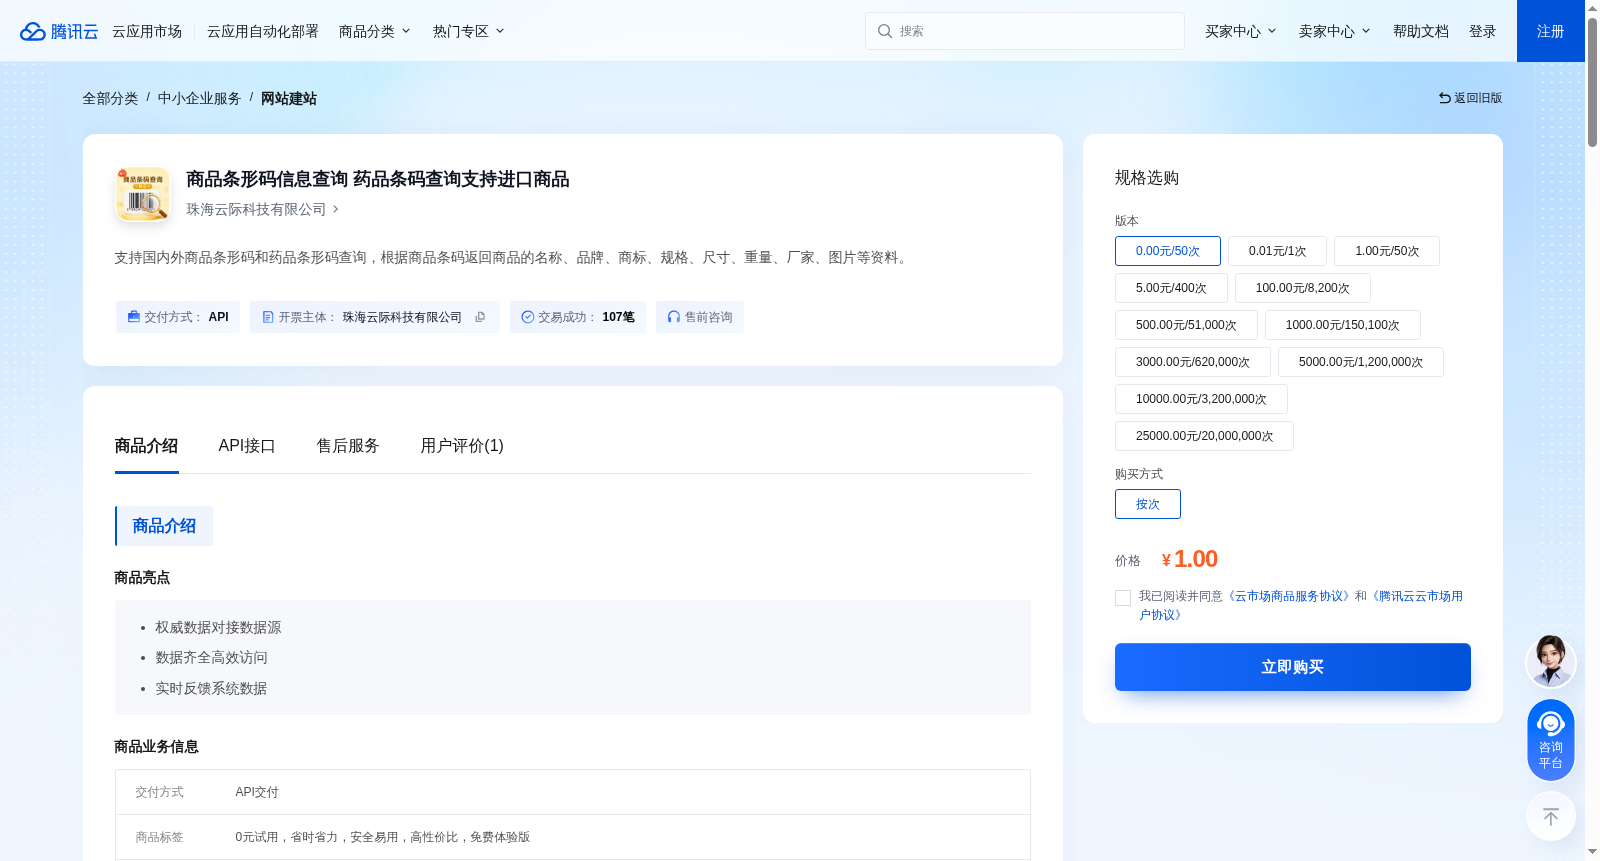Click the text 实时反馈系统数据

click(211, 689)
